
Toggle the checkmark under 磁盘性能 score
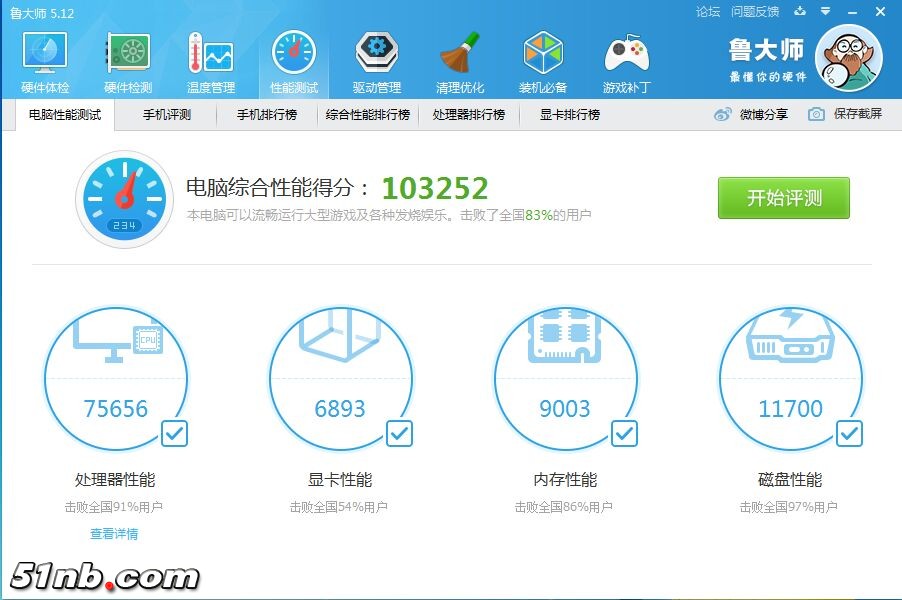(849, 434)
